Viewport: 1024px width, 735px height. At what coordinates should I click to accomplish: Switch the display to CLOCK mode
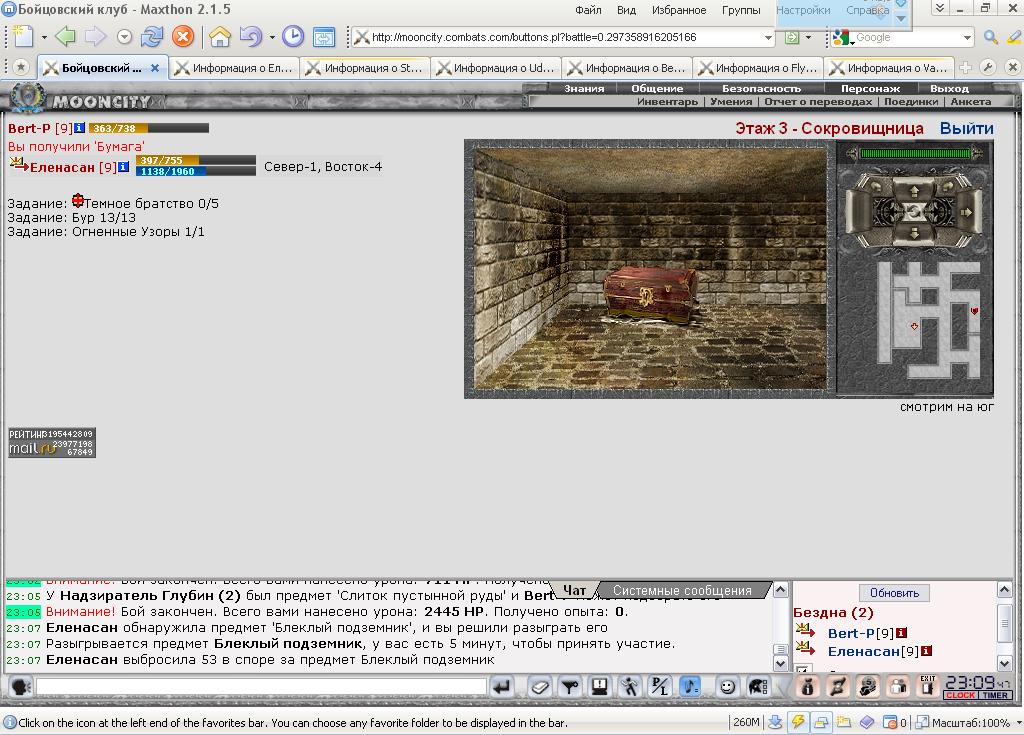pyautogui.click(x=960, y=695)
